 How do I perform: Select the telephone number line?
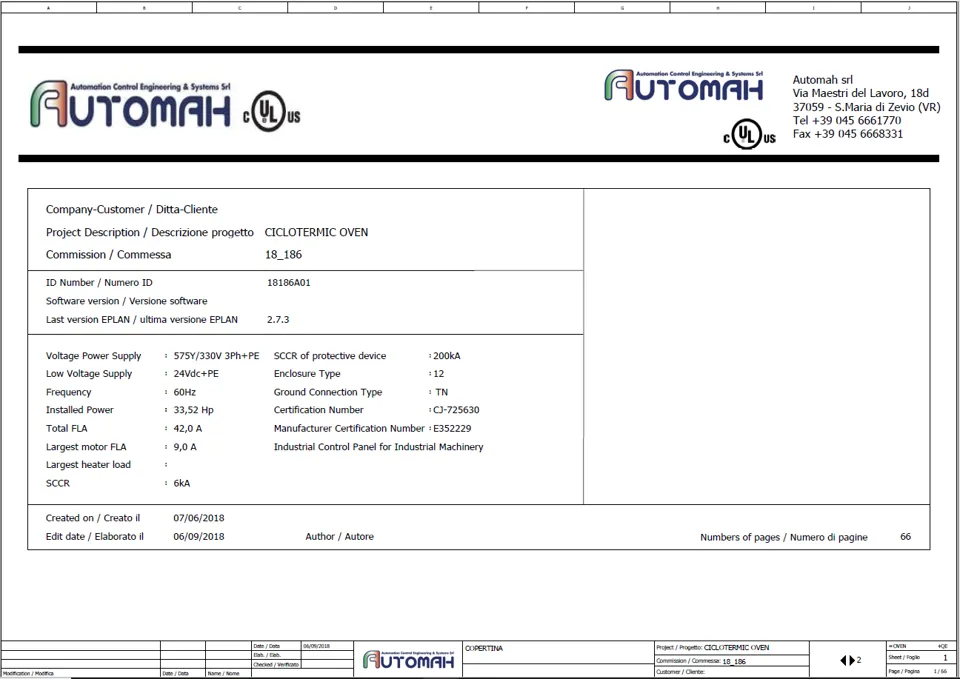coord(847,120)
